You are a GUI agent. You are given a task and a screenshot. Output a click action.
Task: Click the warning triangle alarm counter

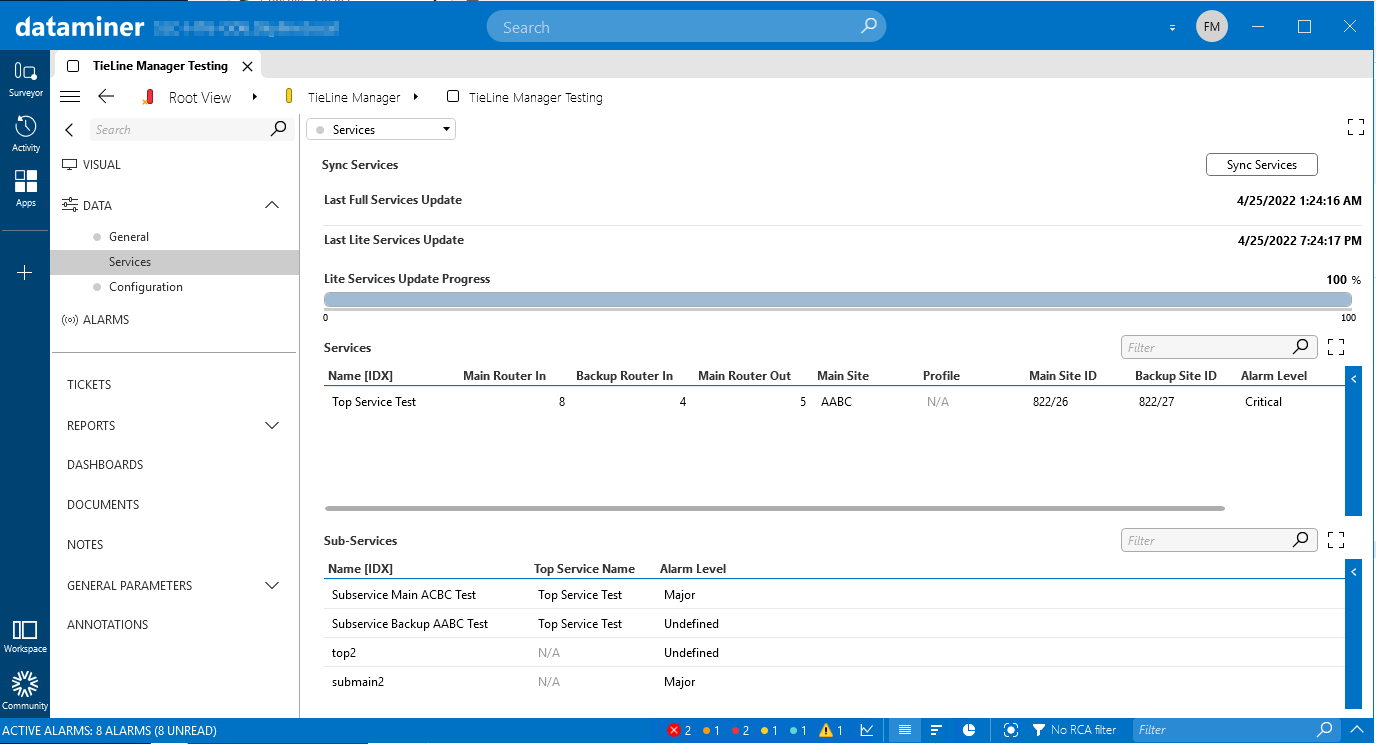coord(832,731)
